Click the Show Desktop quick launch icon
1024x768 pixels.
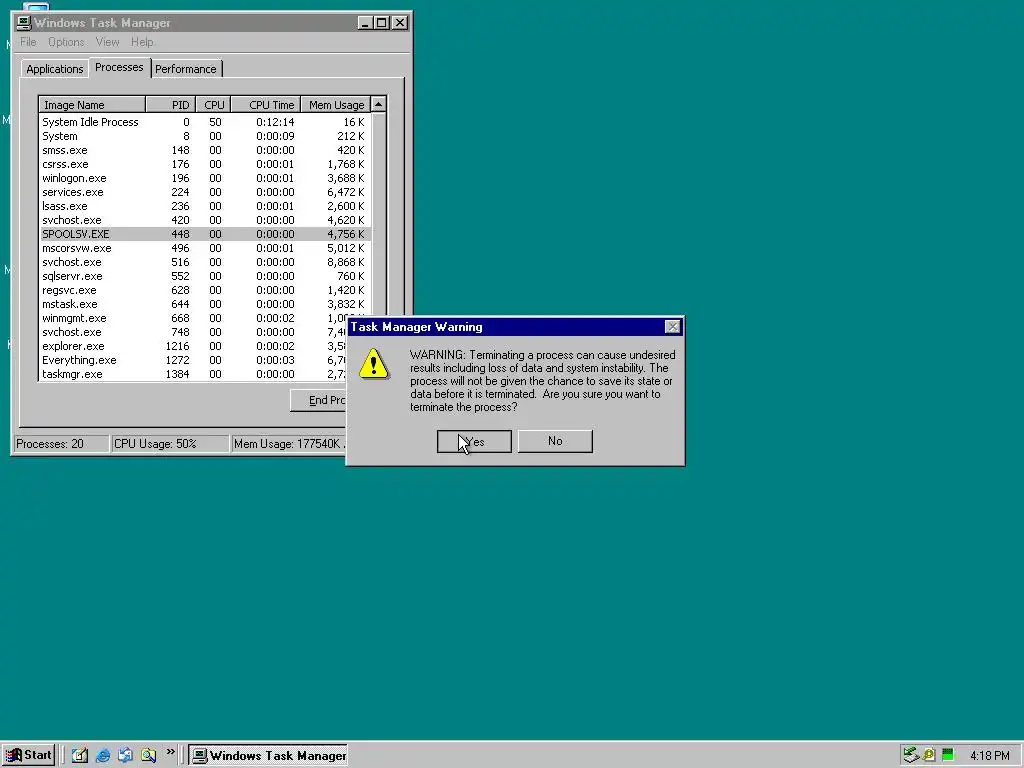click(x=80, y=756)
